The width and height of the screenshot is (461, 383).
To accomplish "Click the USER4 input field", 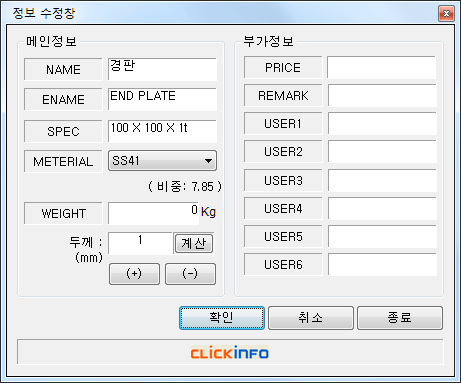I will [382, 208].
